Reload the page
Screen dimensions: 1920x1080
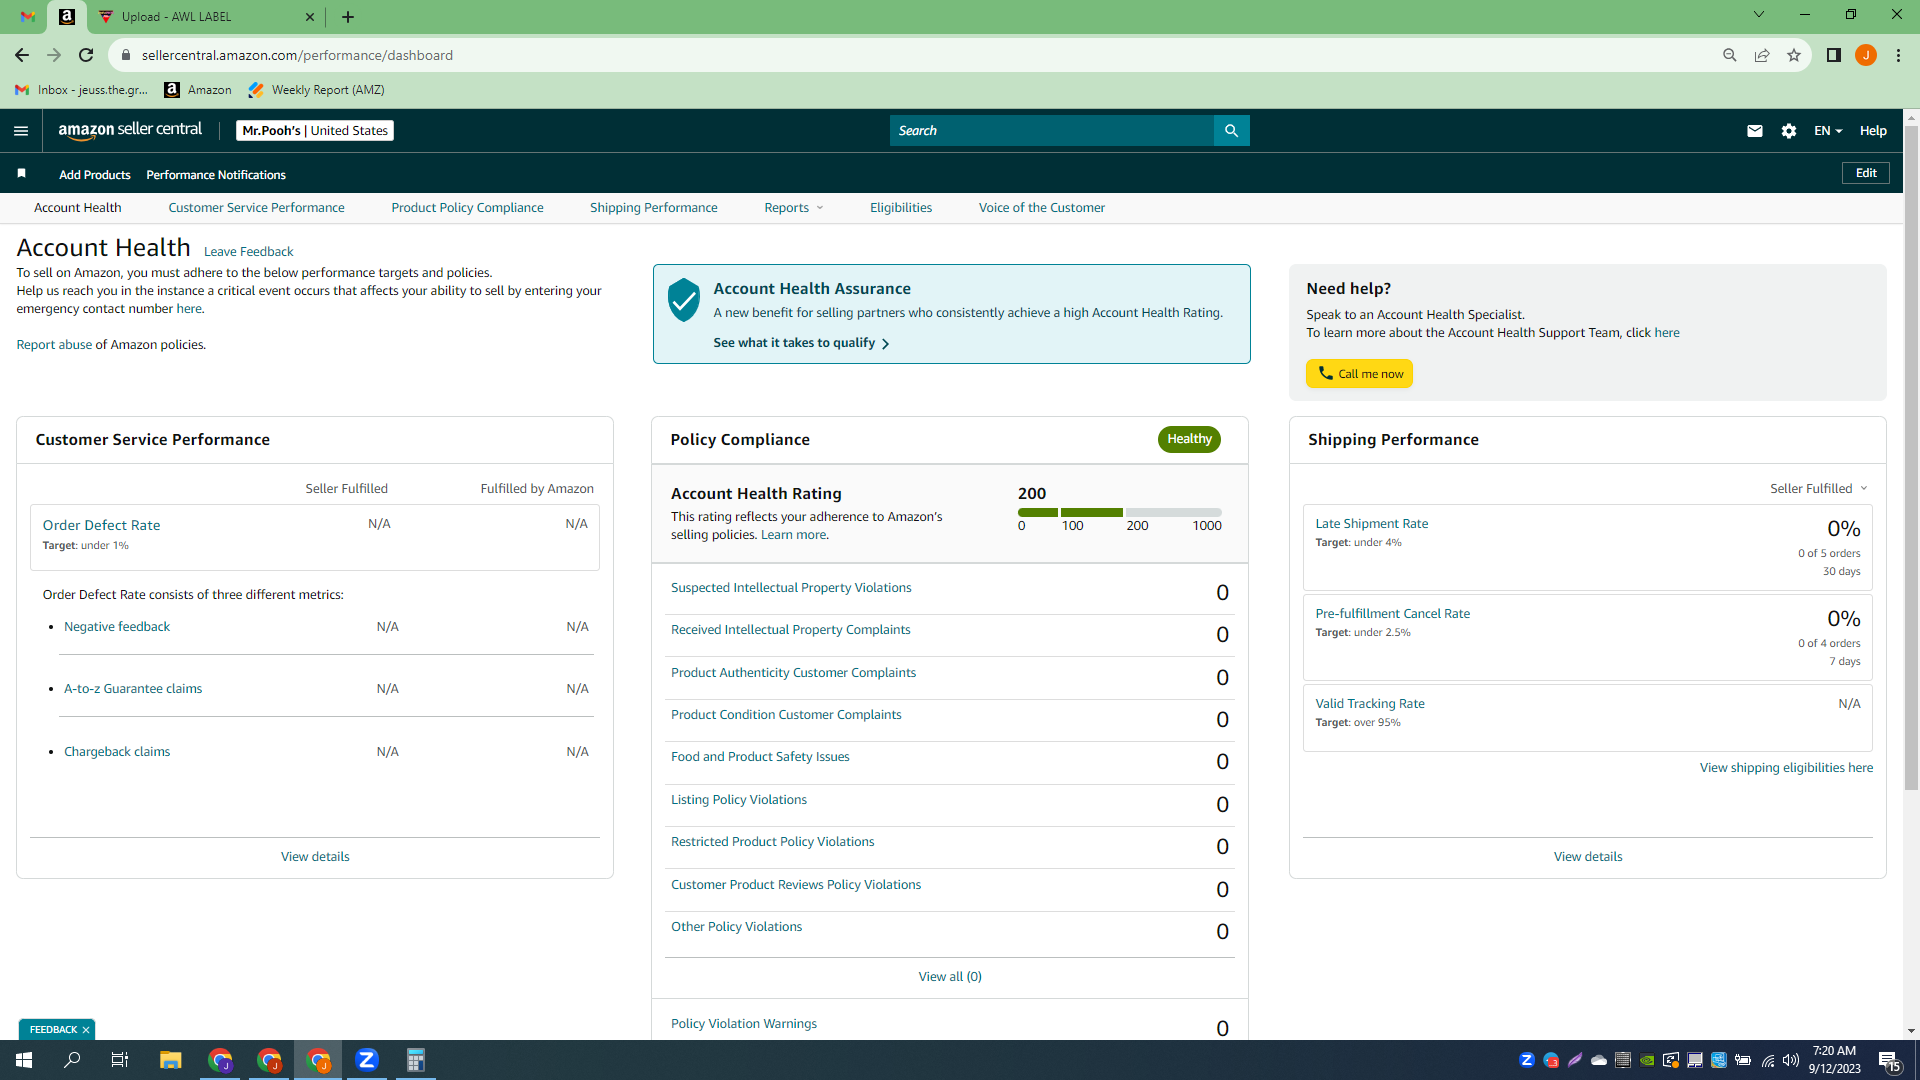click(x=86, y=55)
